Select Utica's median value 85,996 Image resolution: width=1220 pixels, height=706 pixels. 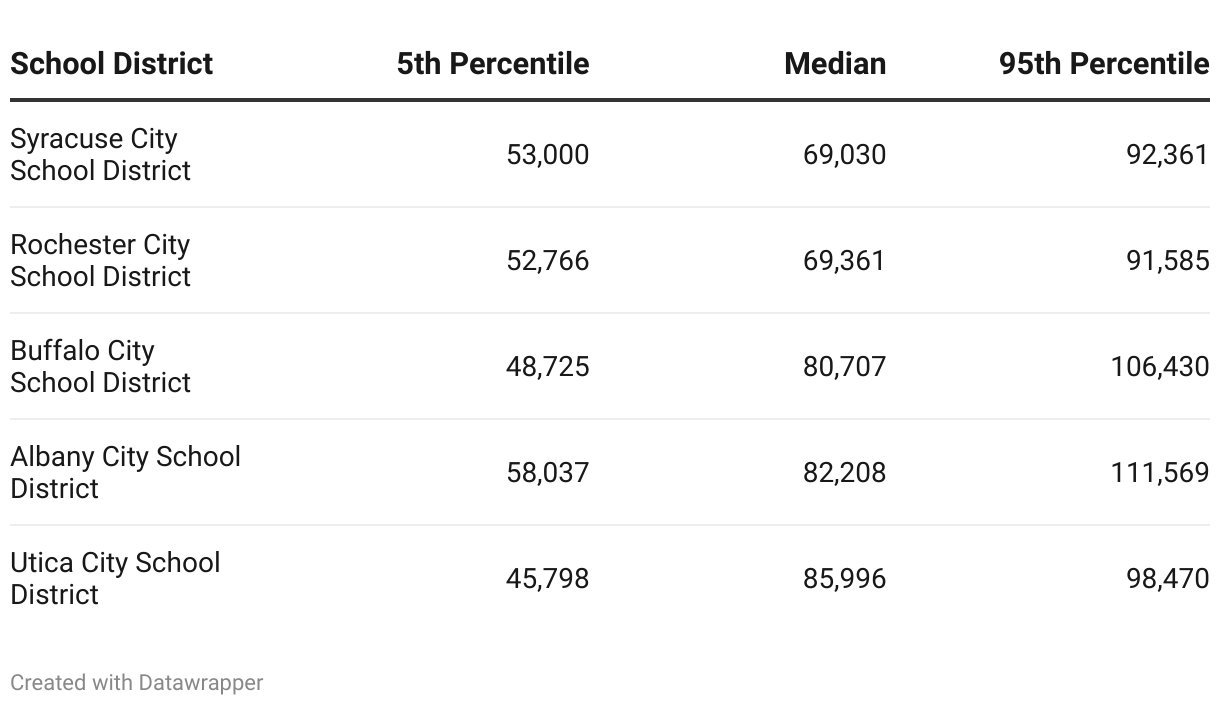pos(844,579)
